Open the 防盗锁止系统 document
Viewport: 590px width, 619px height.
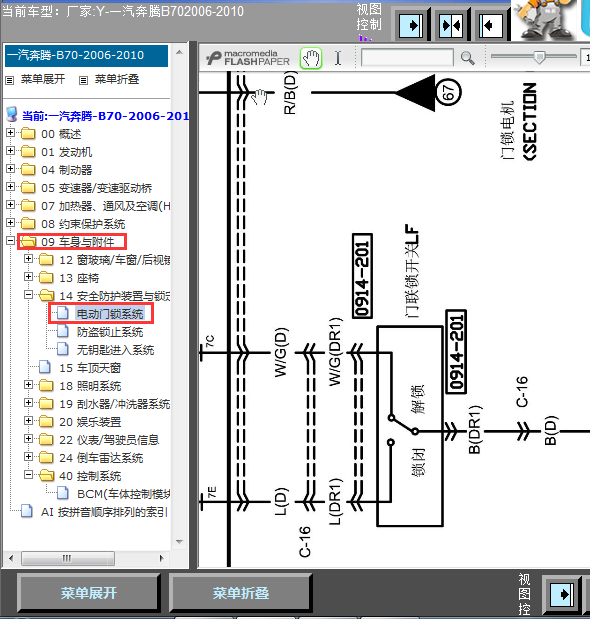click(110, 332)
